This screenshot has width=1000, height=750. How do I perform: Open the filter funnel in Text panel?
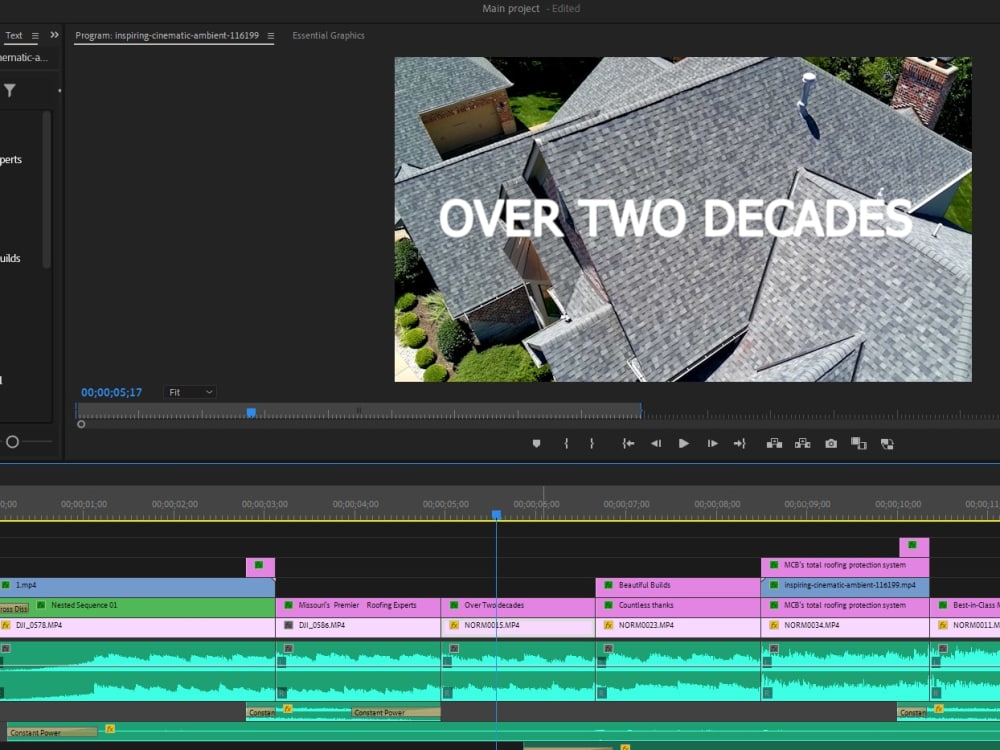point(10,91)
